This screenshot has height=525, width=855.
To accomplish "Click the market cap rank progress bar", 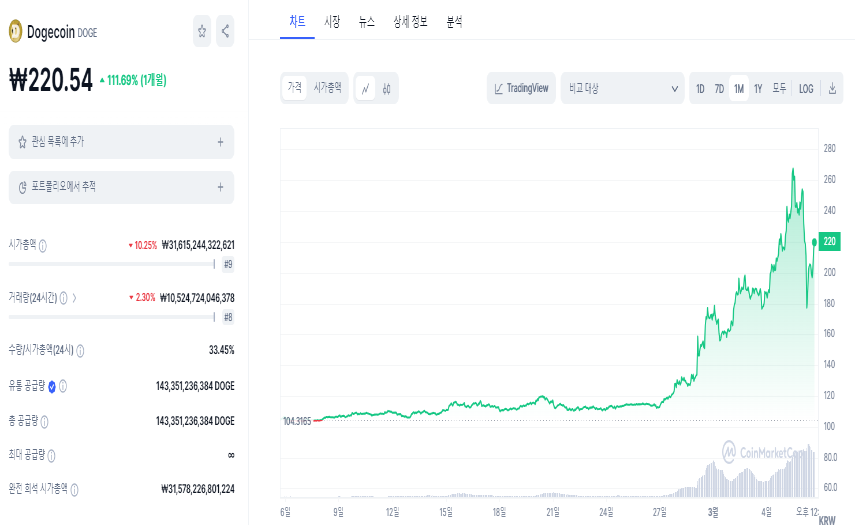I will click(x=111, y=265).
